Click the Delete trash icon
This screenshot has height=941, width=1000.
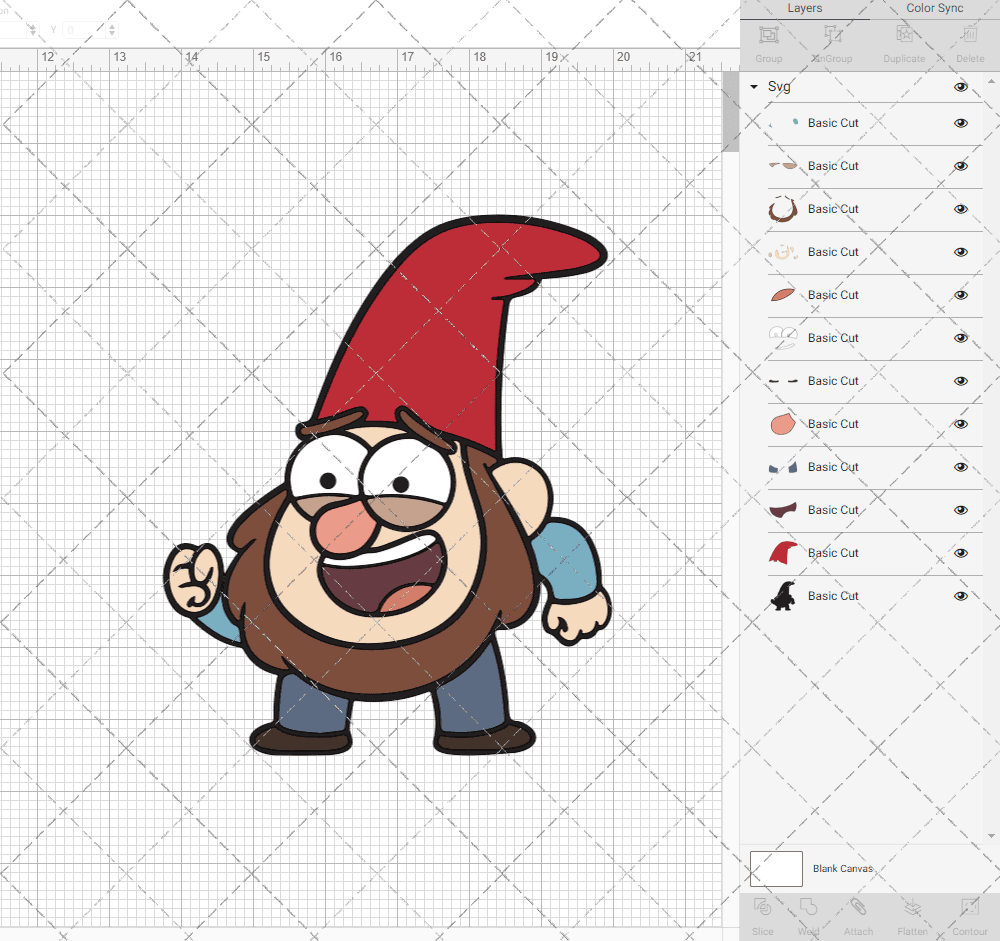pyautogui.click(x=969, y=35)
